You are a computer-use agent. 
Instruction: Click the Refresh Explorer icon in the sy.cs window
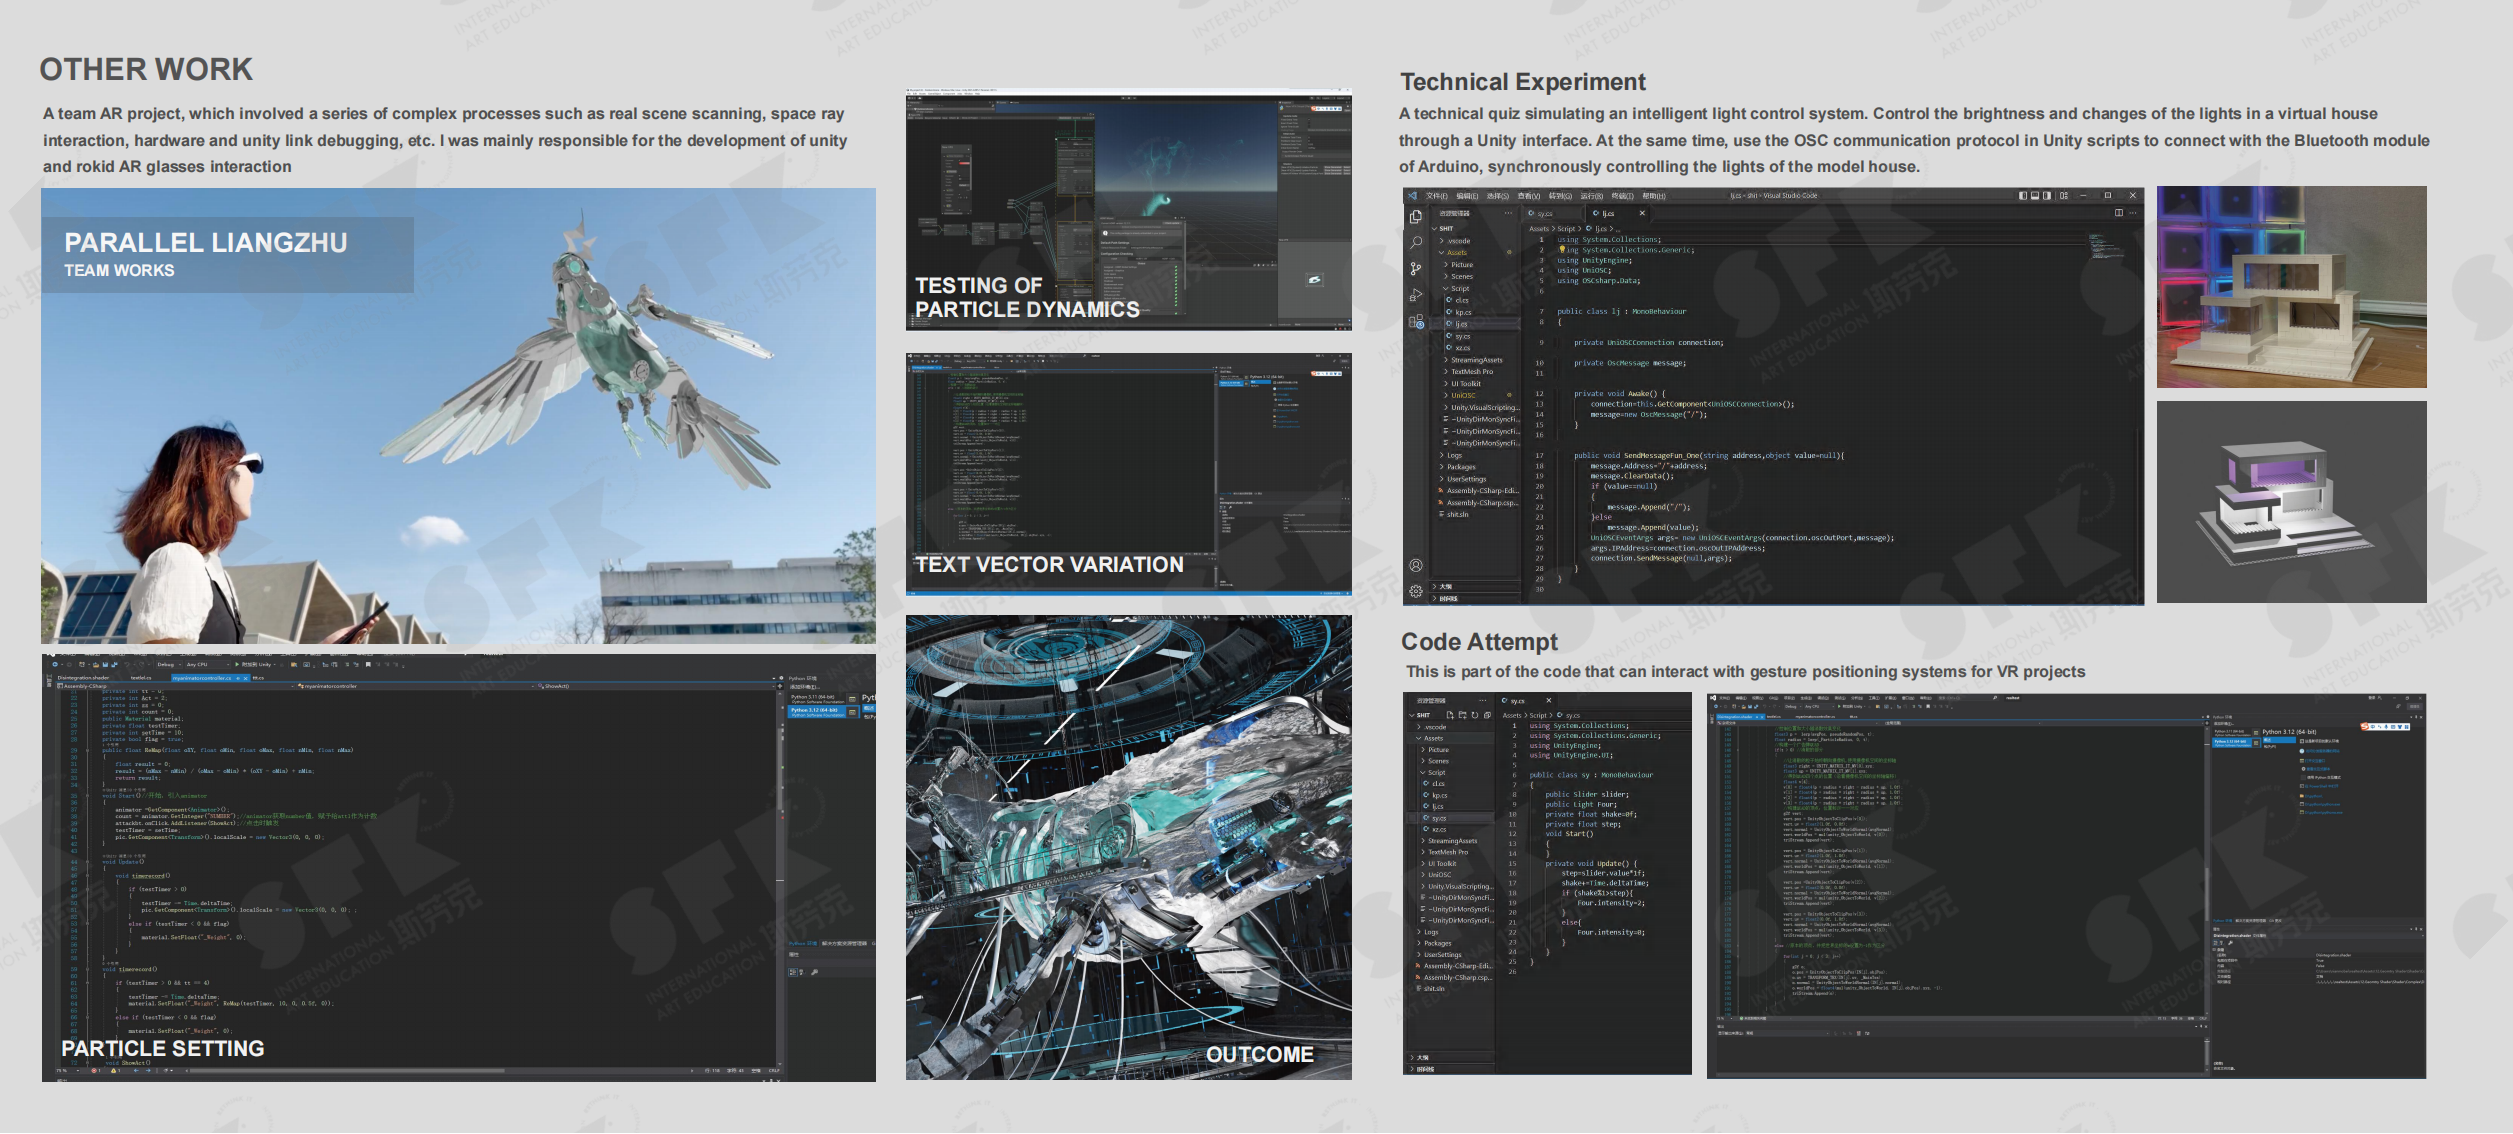[x=1475, y=715]
